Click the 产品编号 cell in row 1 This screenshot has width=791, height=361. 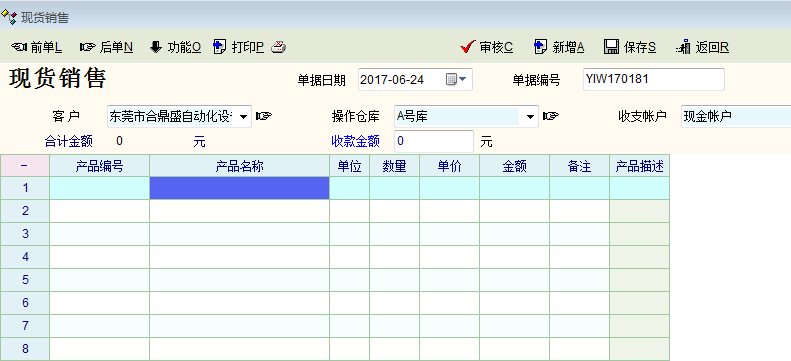coord(99,188)
